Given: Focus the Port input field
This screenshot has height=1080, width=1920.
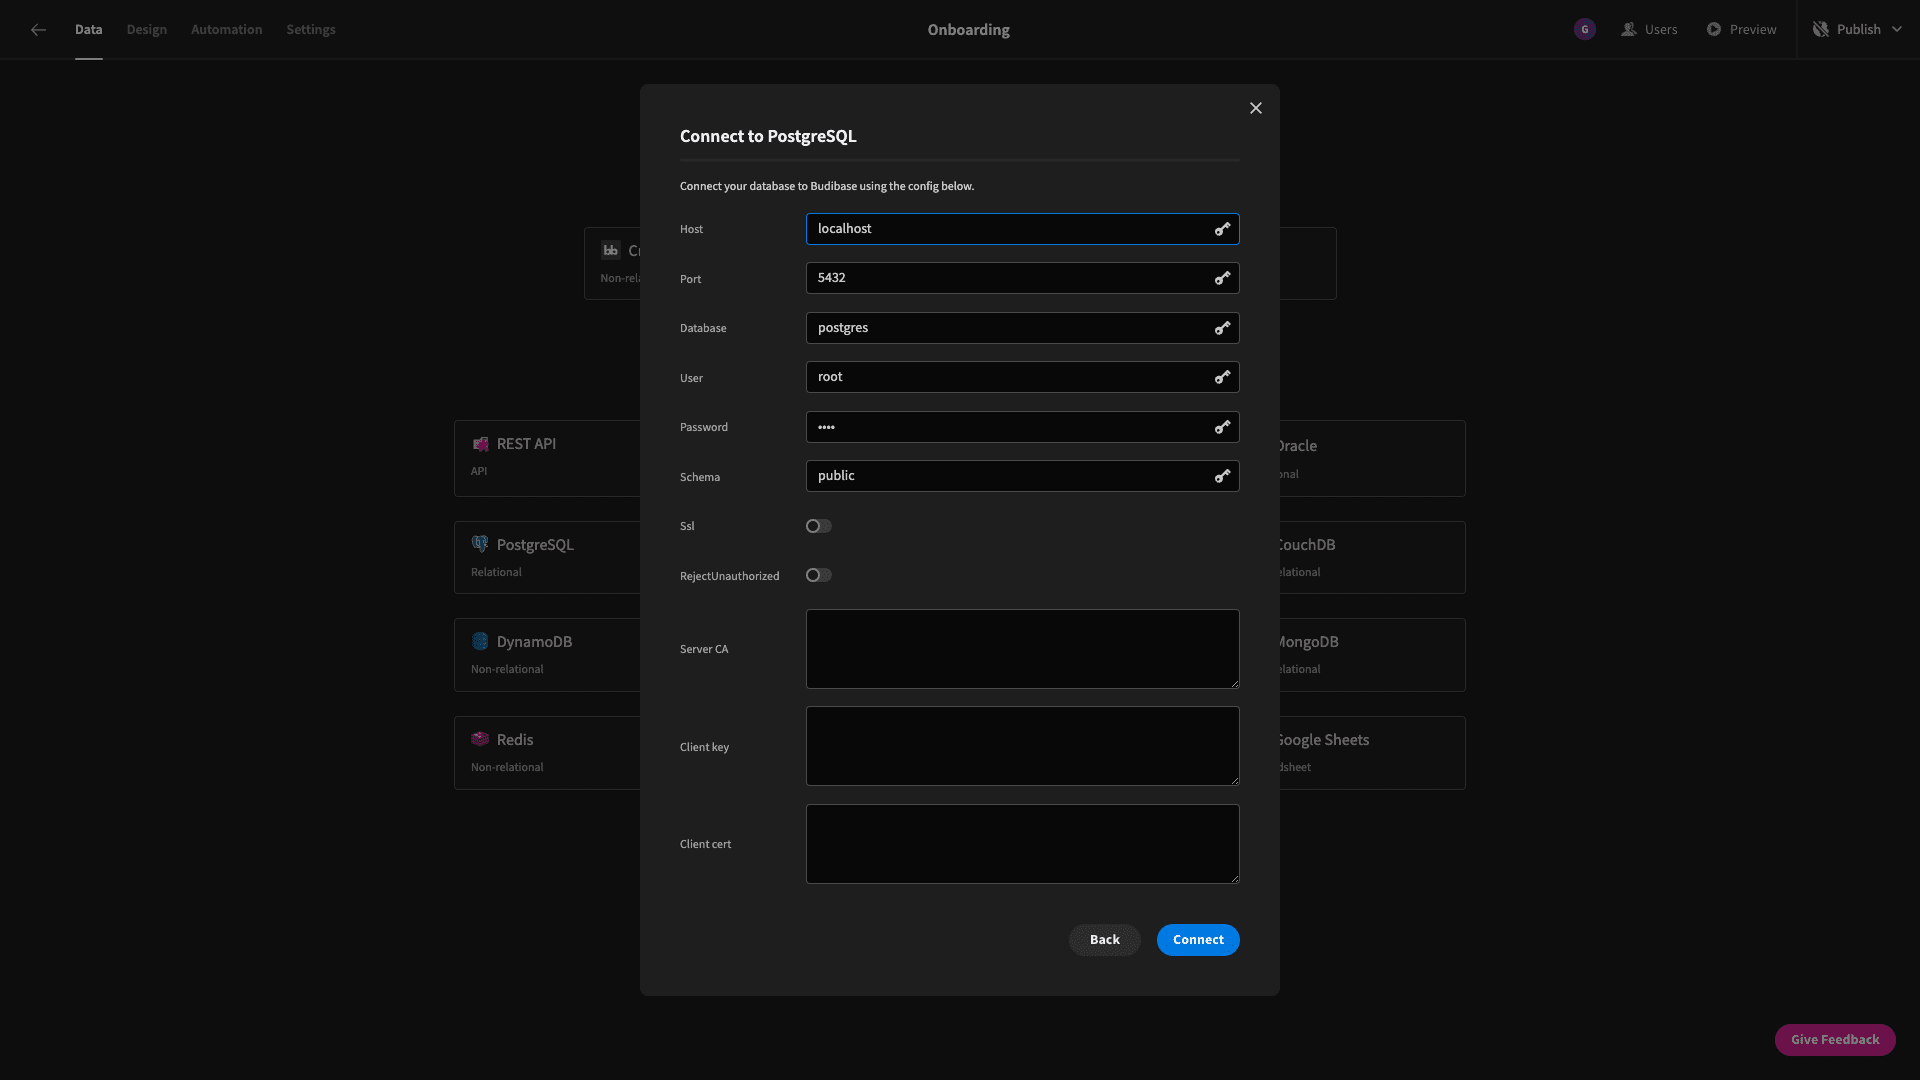Looking at the screenshot, I should (1022, 278).
